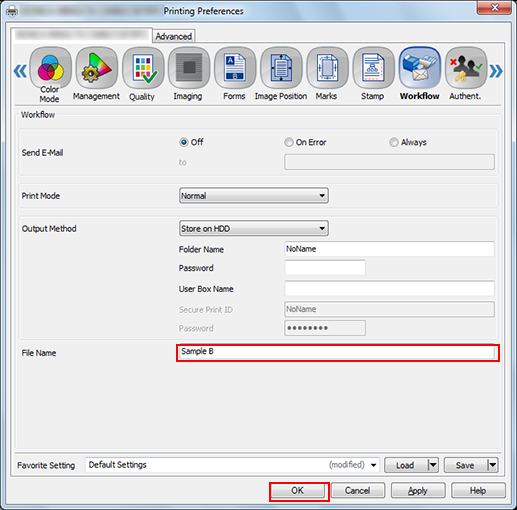Show more categories with right chevron arrow
Image resolution: width=517 pixels, height=510 pixels.
coord(496,71)
